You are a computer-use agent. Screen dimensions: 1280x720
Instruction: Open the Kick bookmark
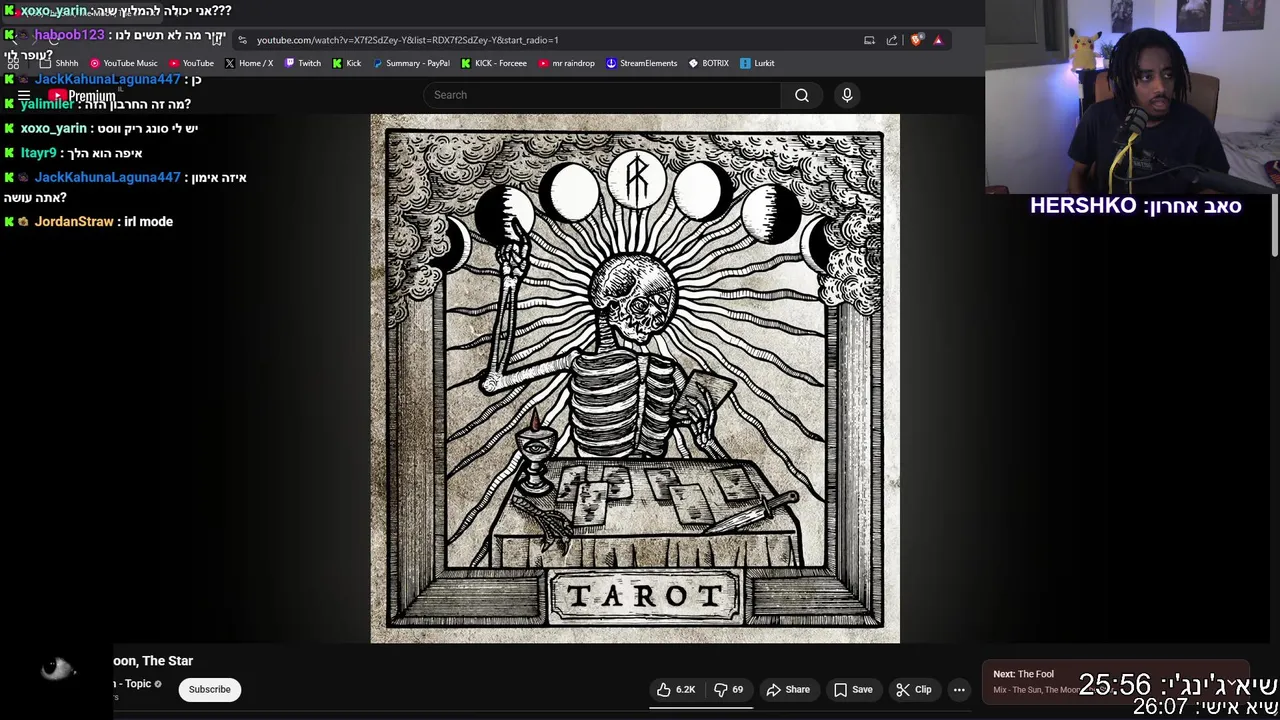click(346, 63)
